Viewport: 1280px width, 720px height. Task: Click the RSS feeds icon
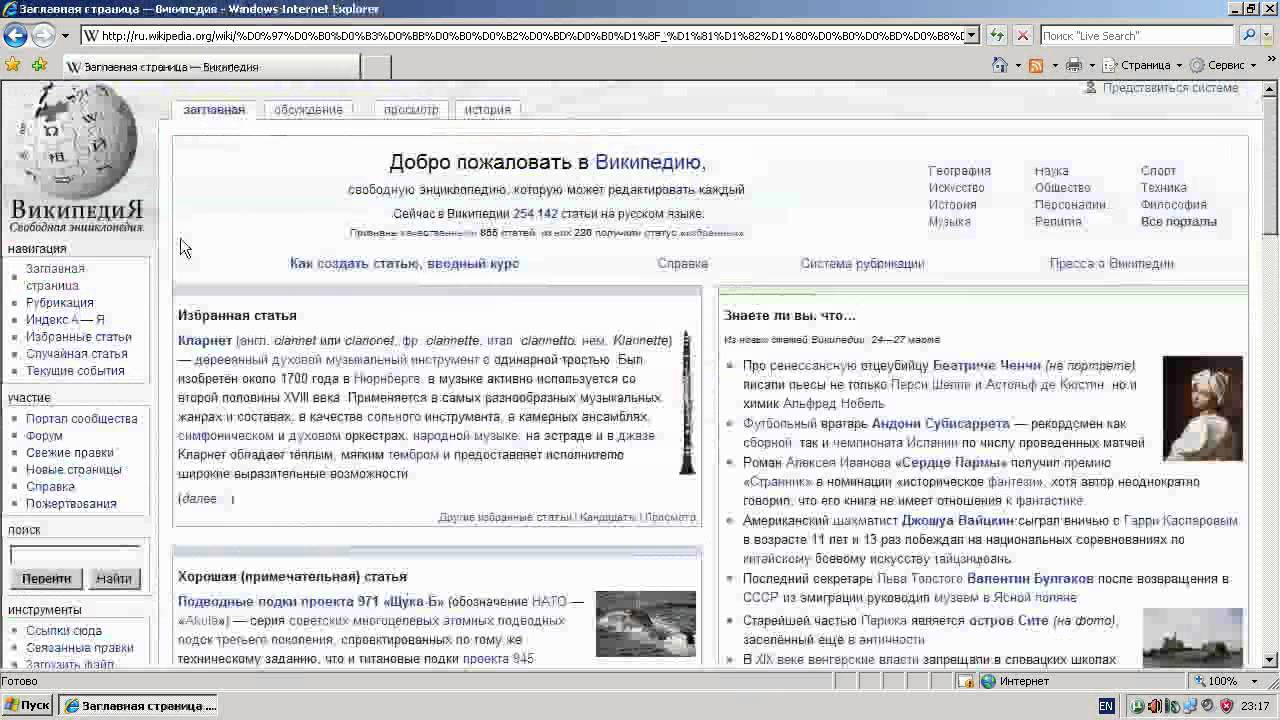click(1036, 65)
